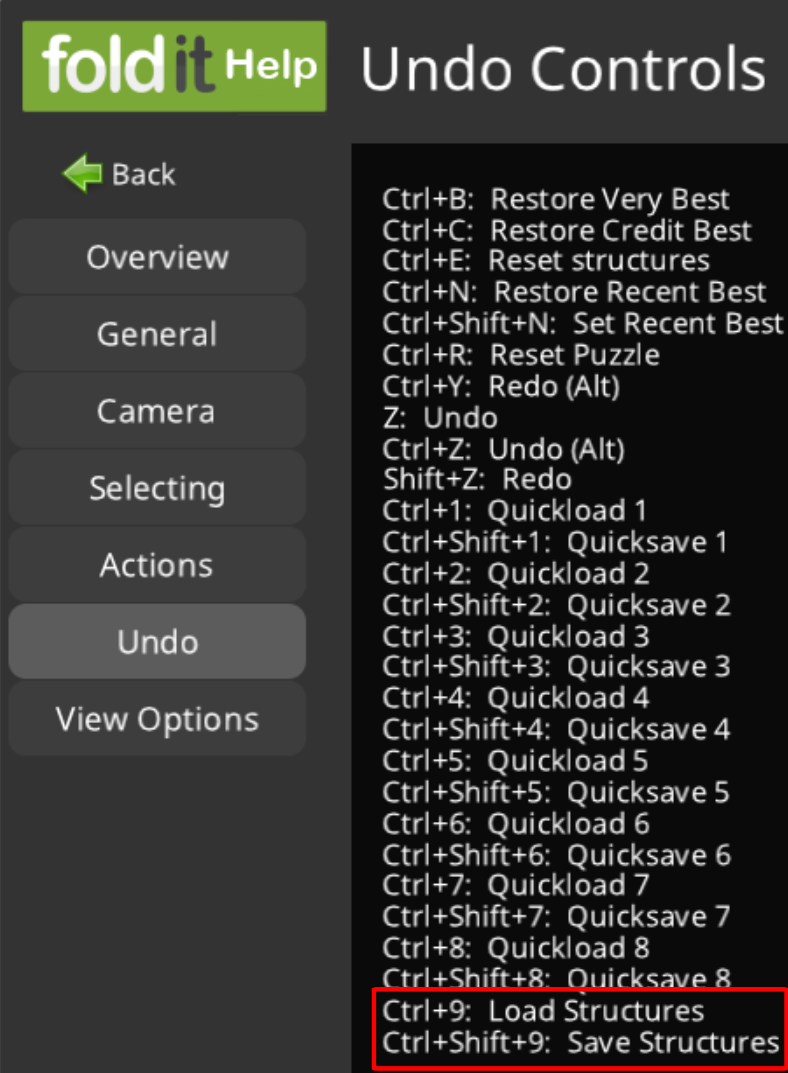Image resolution: width=788 pixels, height=1073 pixels.
Task: Select the Reset Puzzle shortcut line
Action: click(521, 355)
